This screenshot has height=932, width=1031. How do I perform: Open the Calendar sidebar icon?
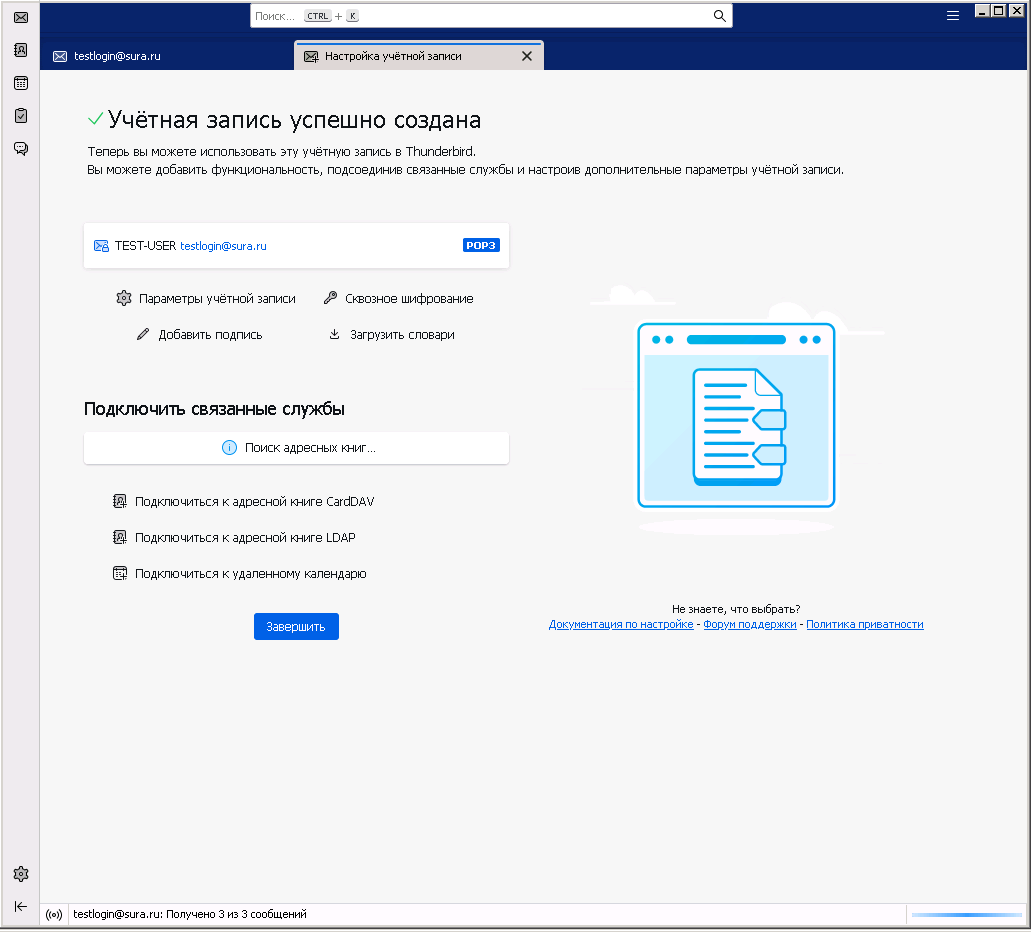[x=20, y=83]
